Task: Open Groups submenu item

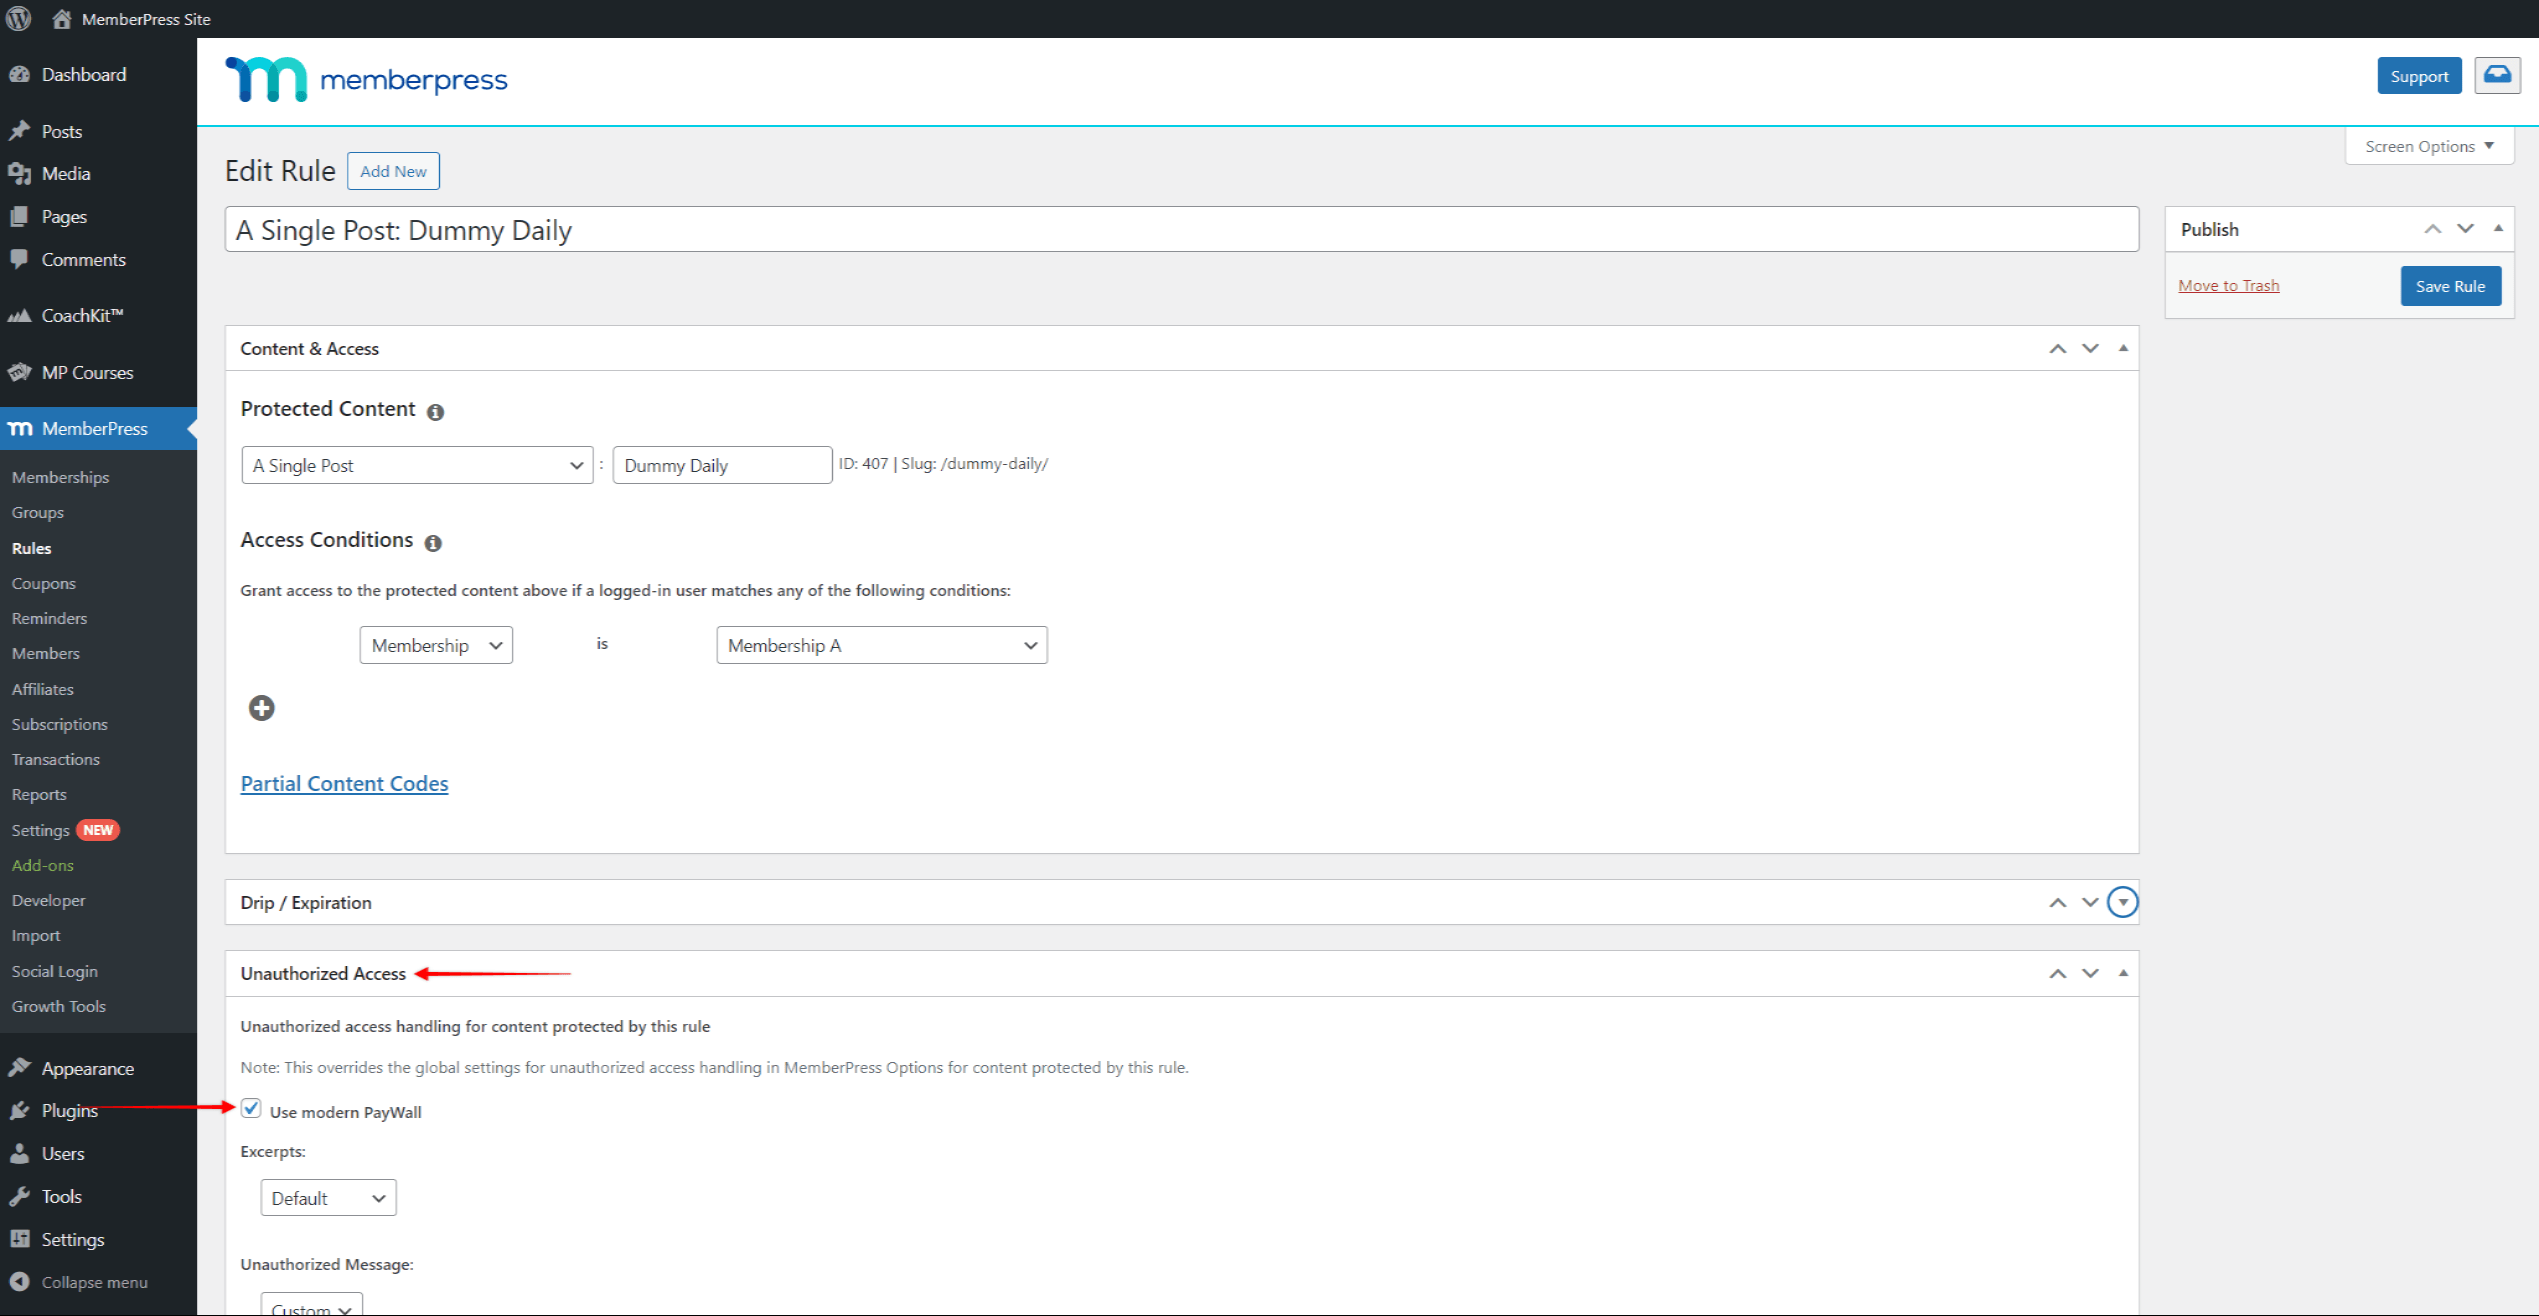Action: [38, 512]
